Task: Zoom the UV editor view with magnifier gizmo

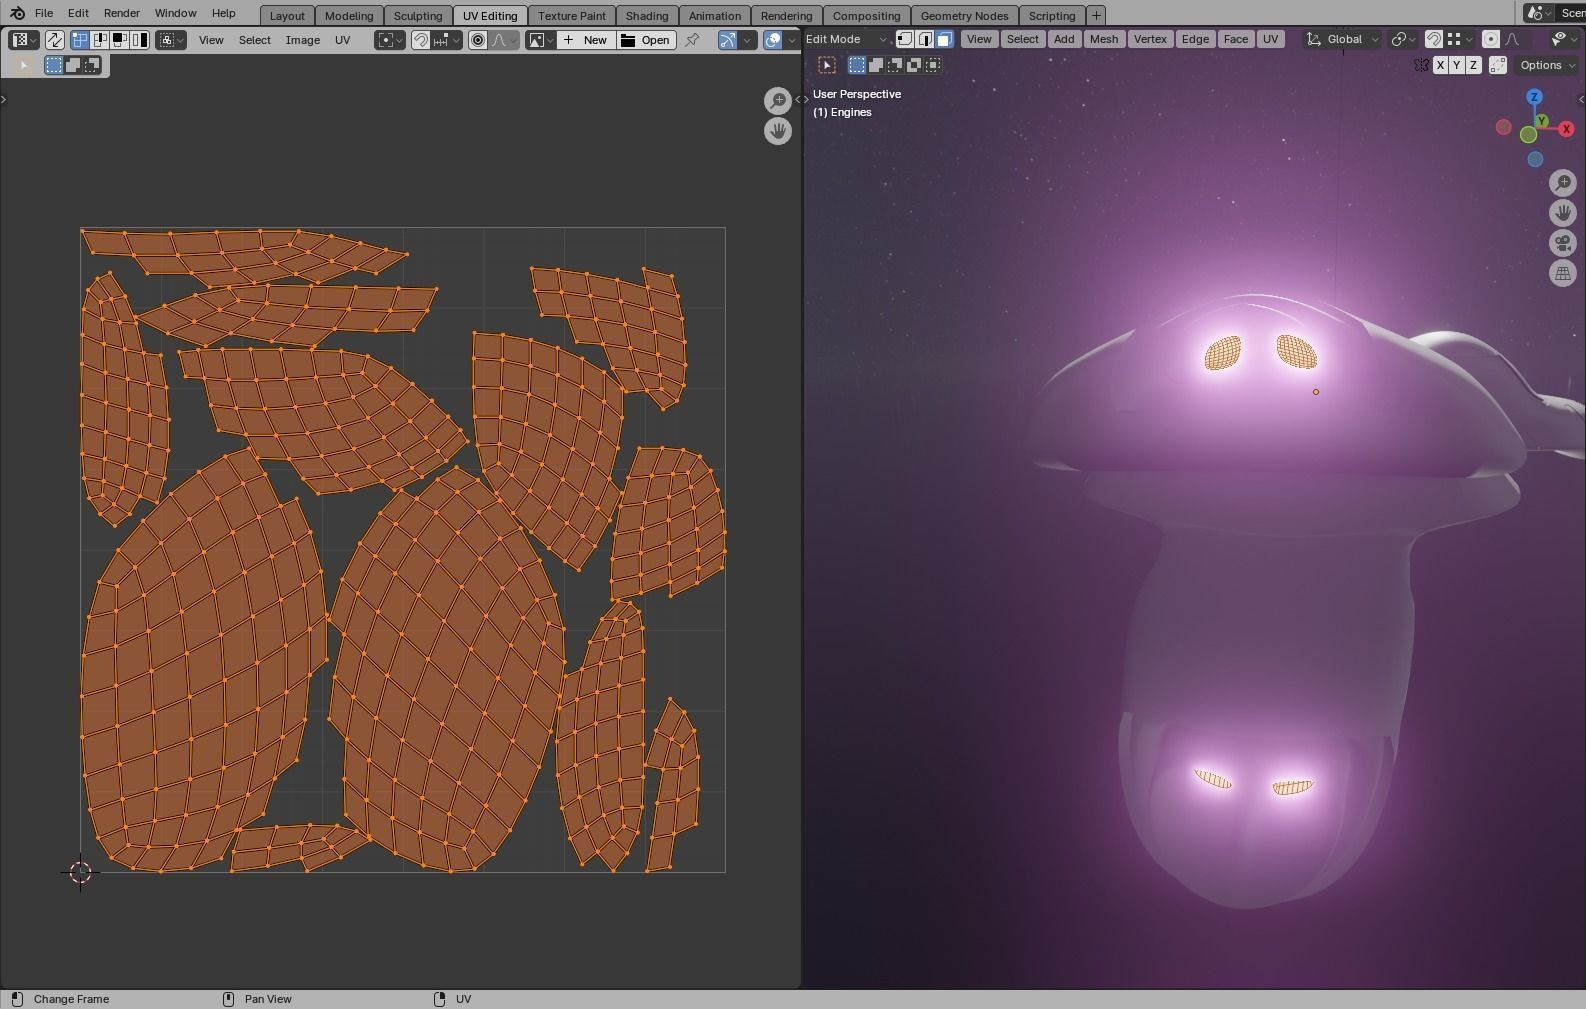Action: coord(777,101)
